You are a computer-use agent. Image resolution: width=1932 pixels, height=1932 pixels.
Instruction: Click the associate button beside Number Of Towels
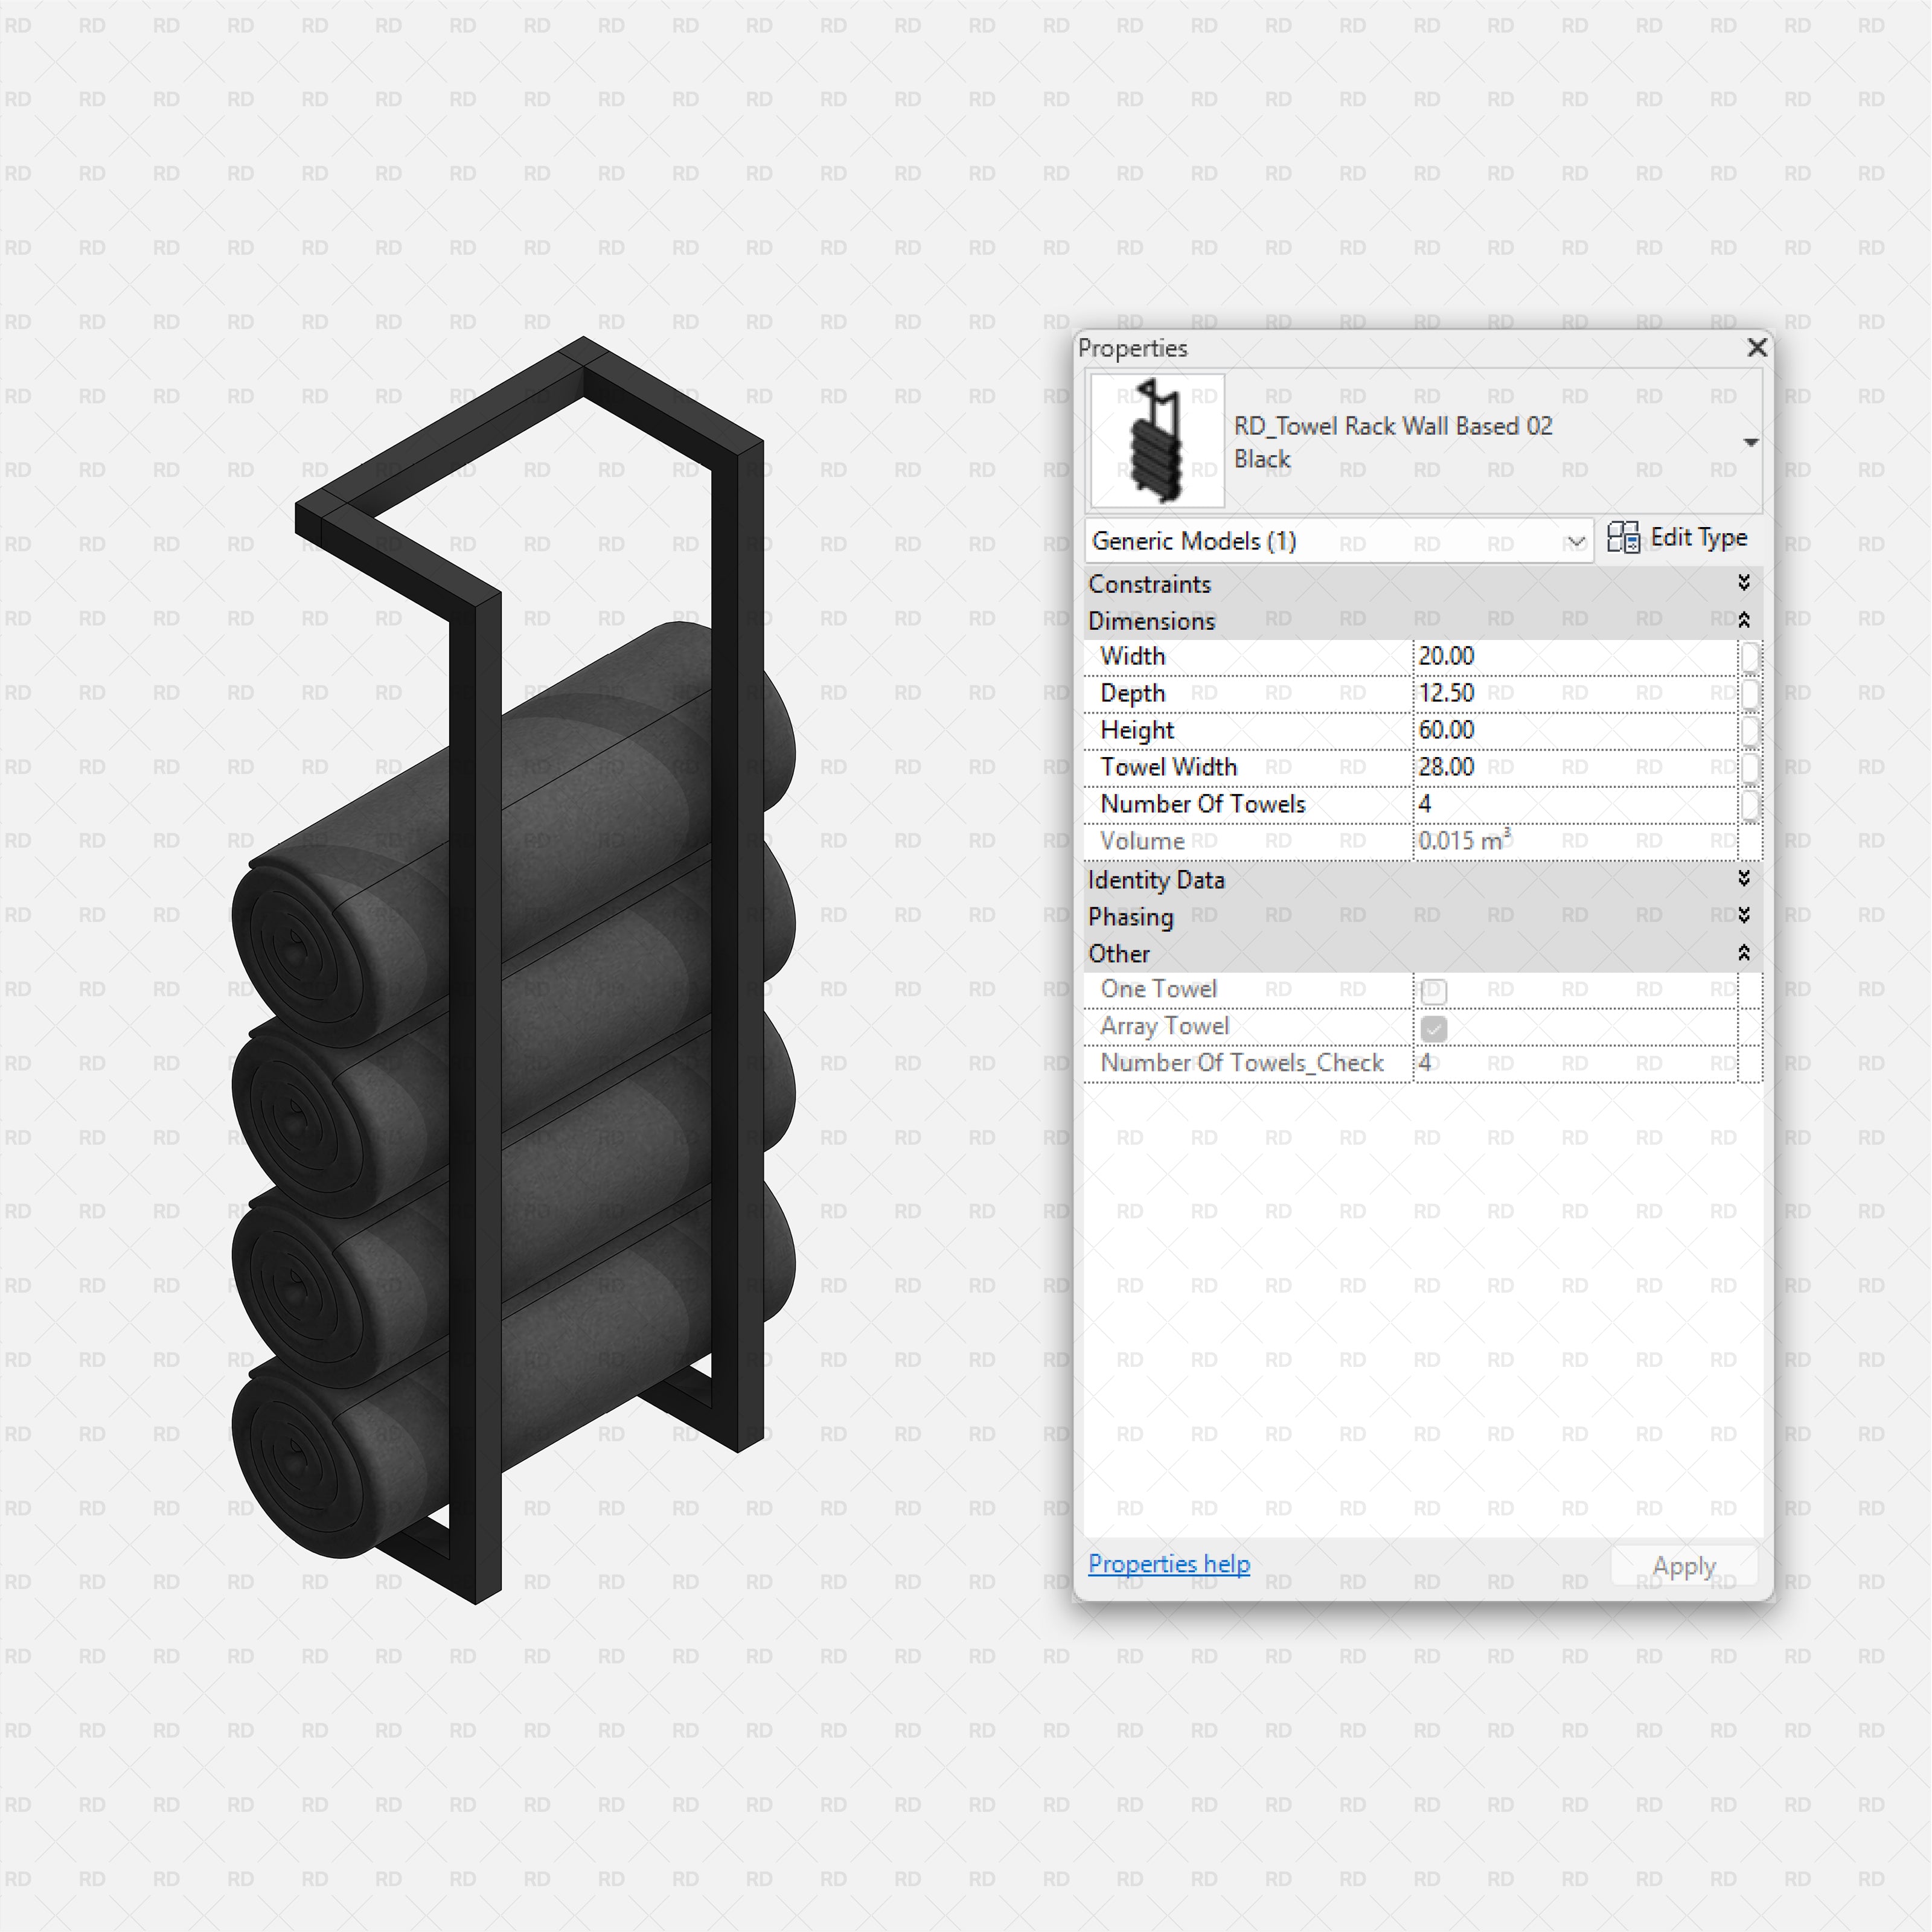tap(1750, 804)
